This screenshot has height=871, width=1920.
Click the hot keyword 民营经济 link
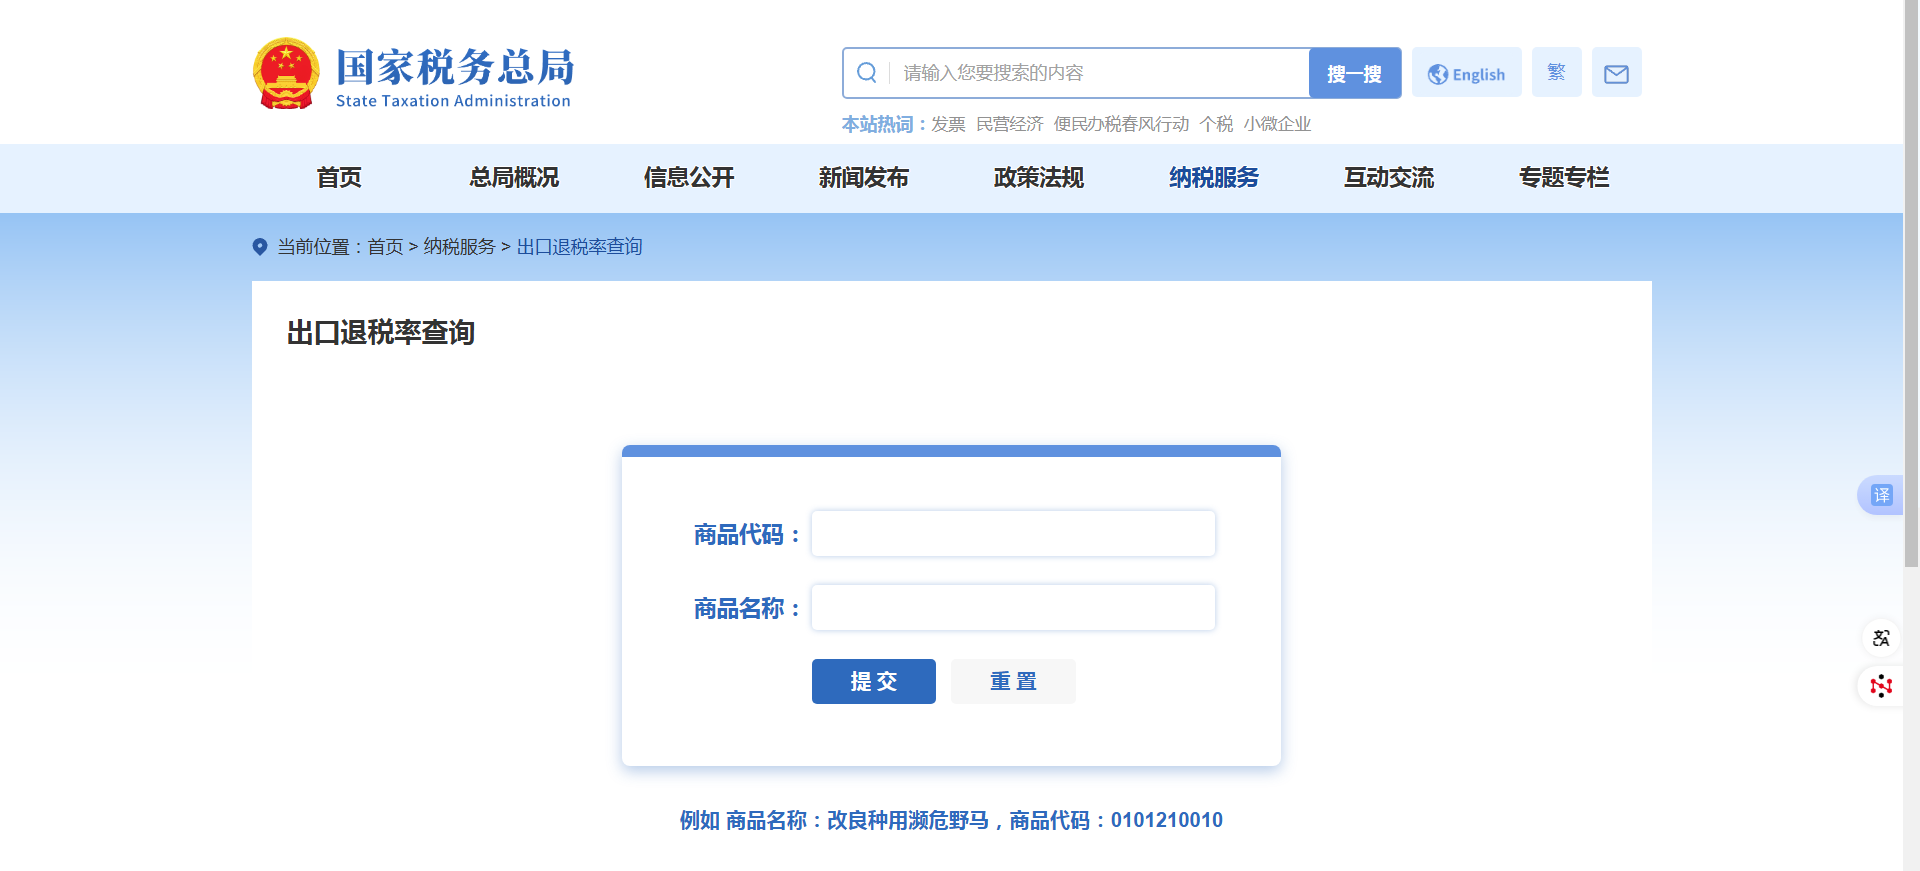click(1009, 124)
